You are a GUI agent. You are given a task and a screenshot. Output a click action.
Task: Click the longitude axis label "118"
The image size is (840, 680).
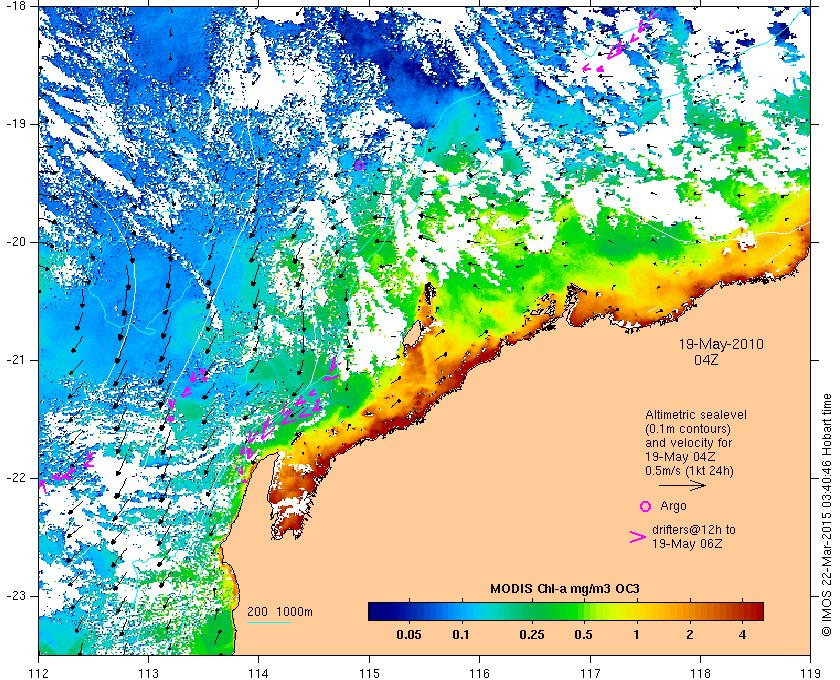coord(700,672)
